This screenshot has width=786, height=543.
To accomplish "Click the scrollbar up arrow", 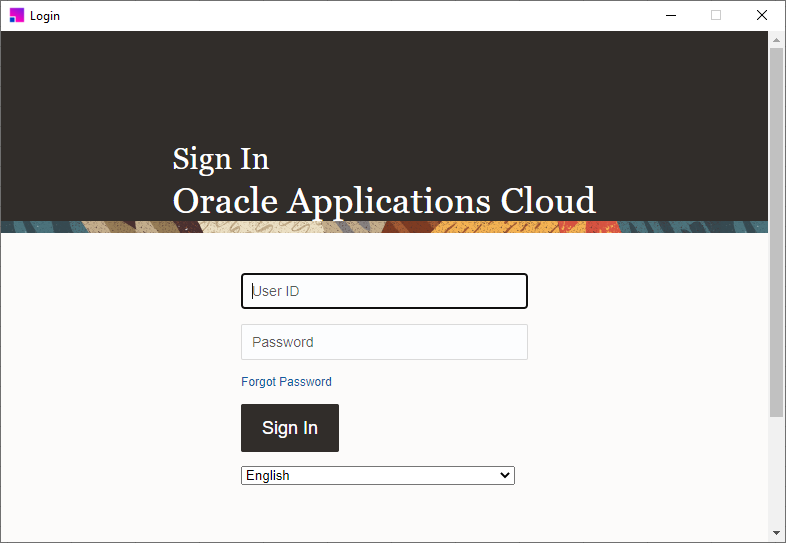I will click(x=777, y=39).
